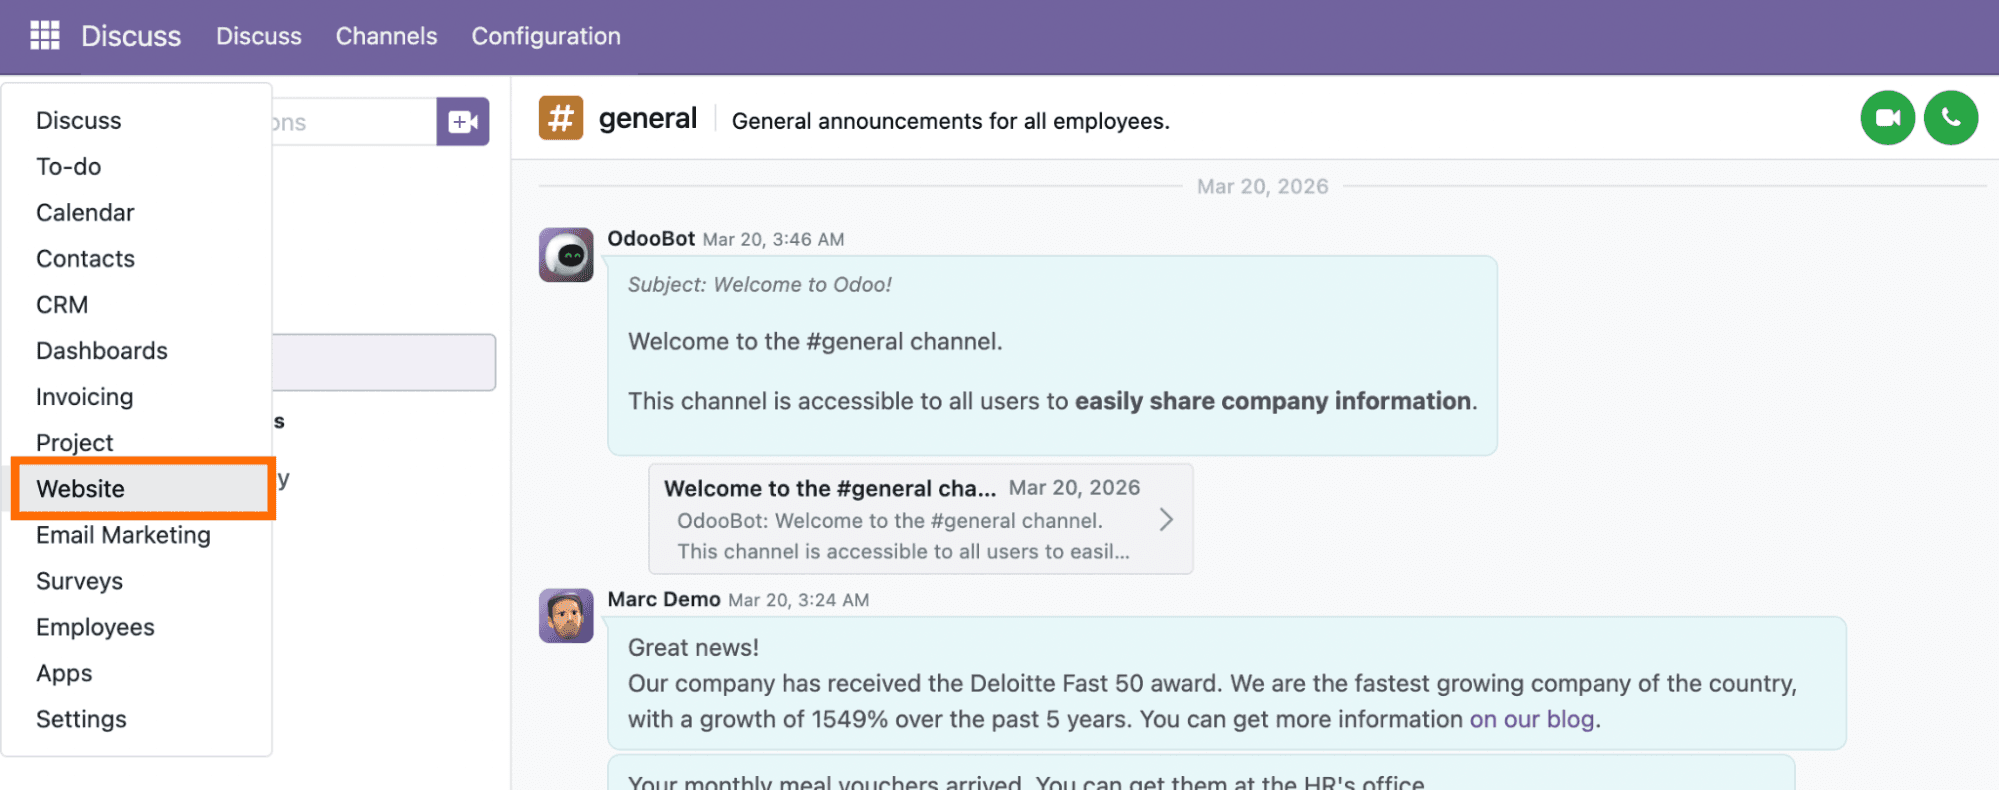The width and height of the screenshot is (1999, 790).
Task: Start a video call in general
Action: click(1887, 118)
